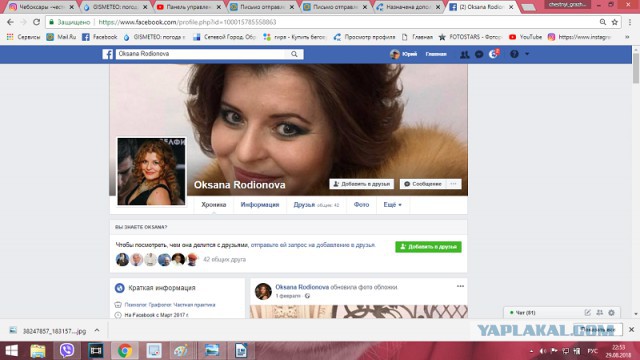The height and width of the screenshot is (360, 640).
Task: Open File Explorer from taskbar
Action: 38,351
